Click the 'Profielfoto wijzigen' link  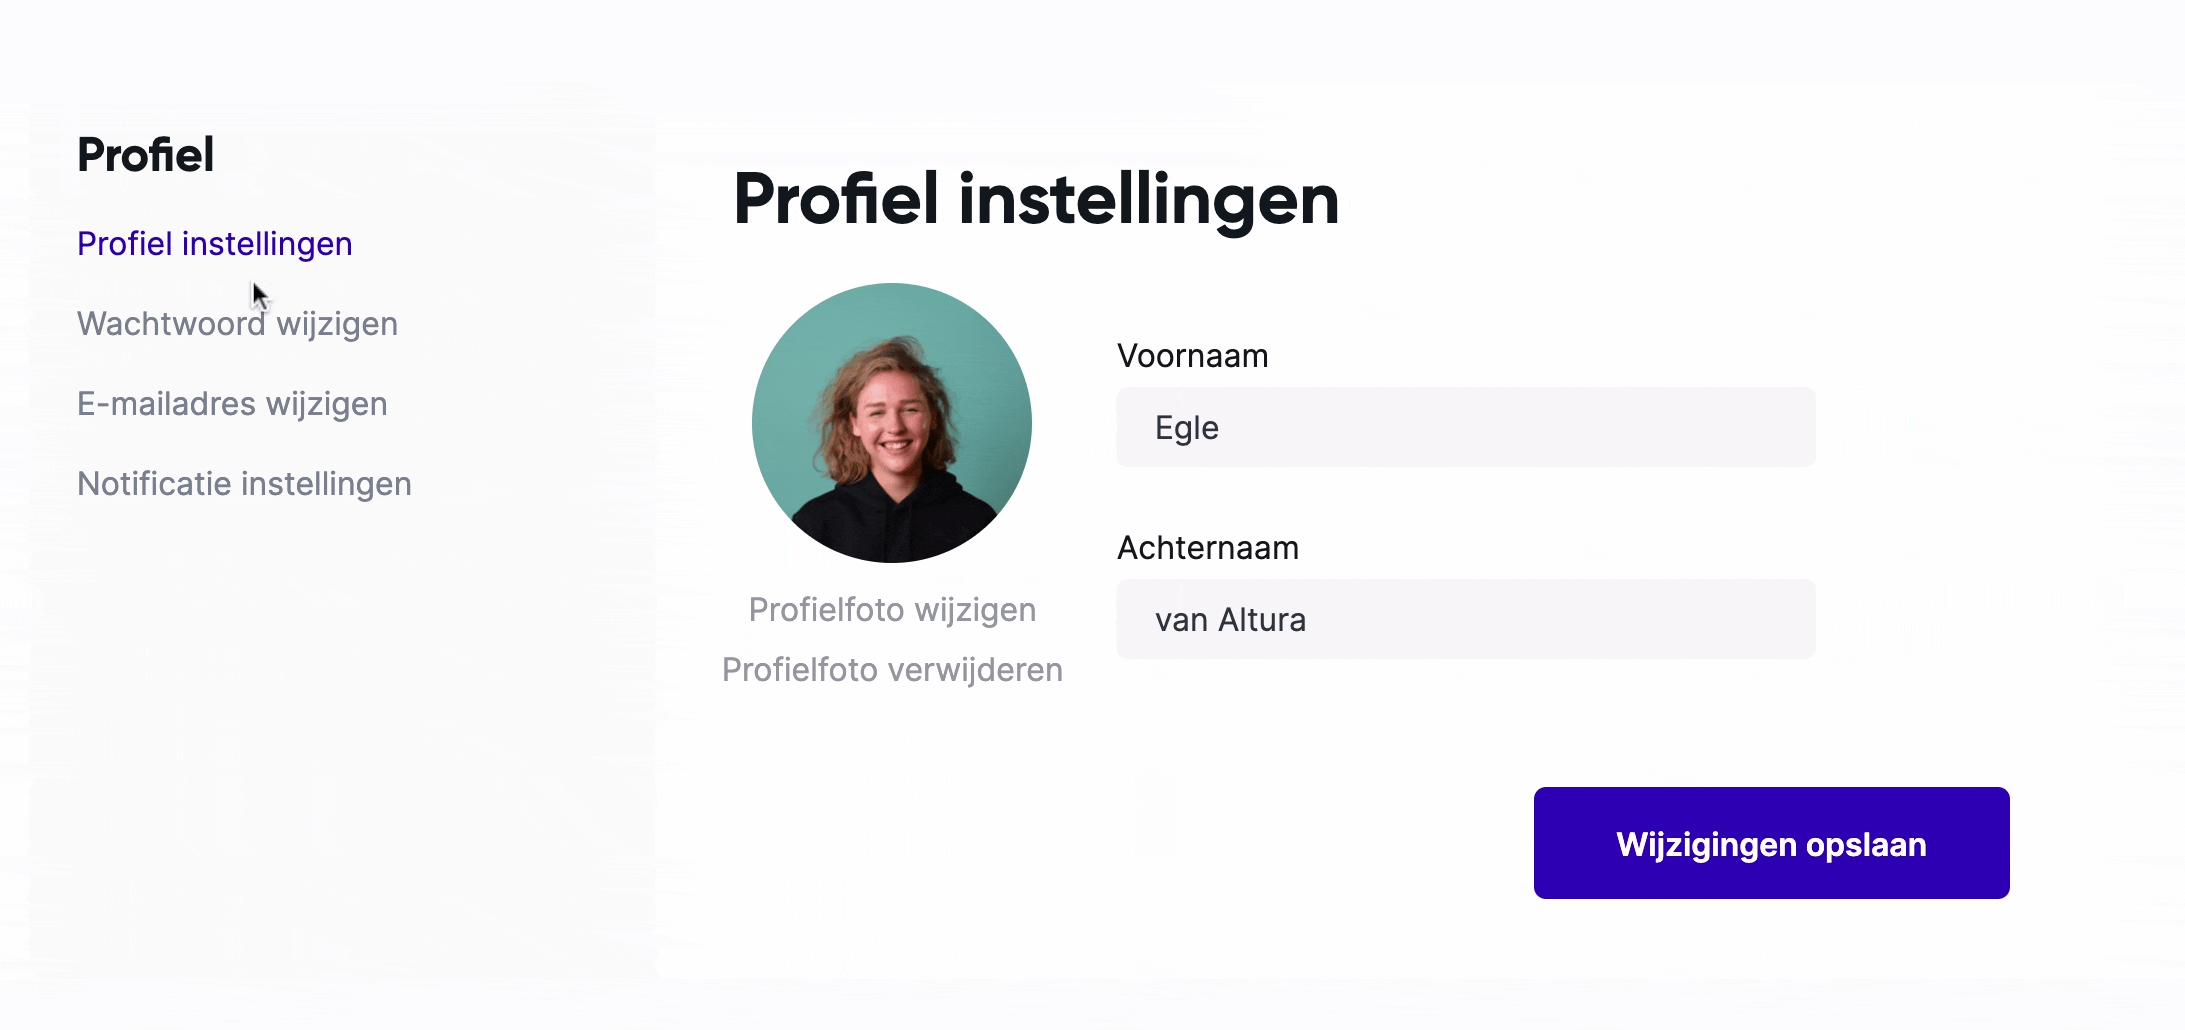coord(892,610)
